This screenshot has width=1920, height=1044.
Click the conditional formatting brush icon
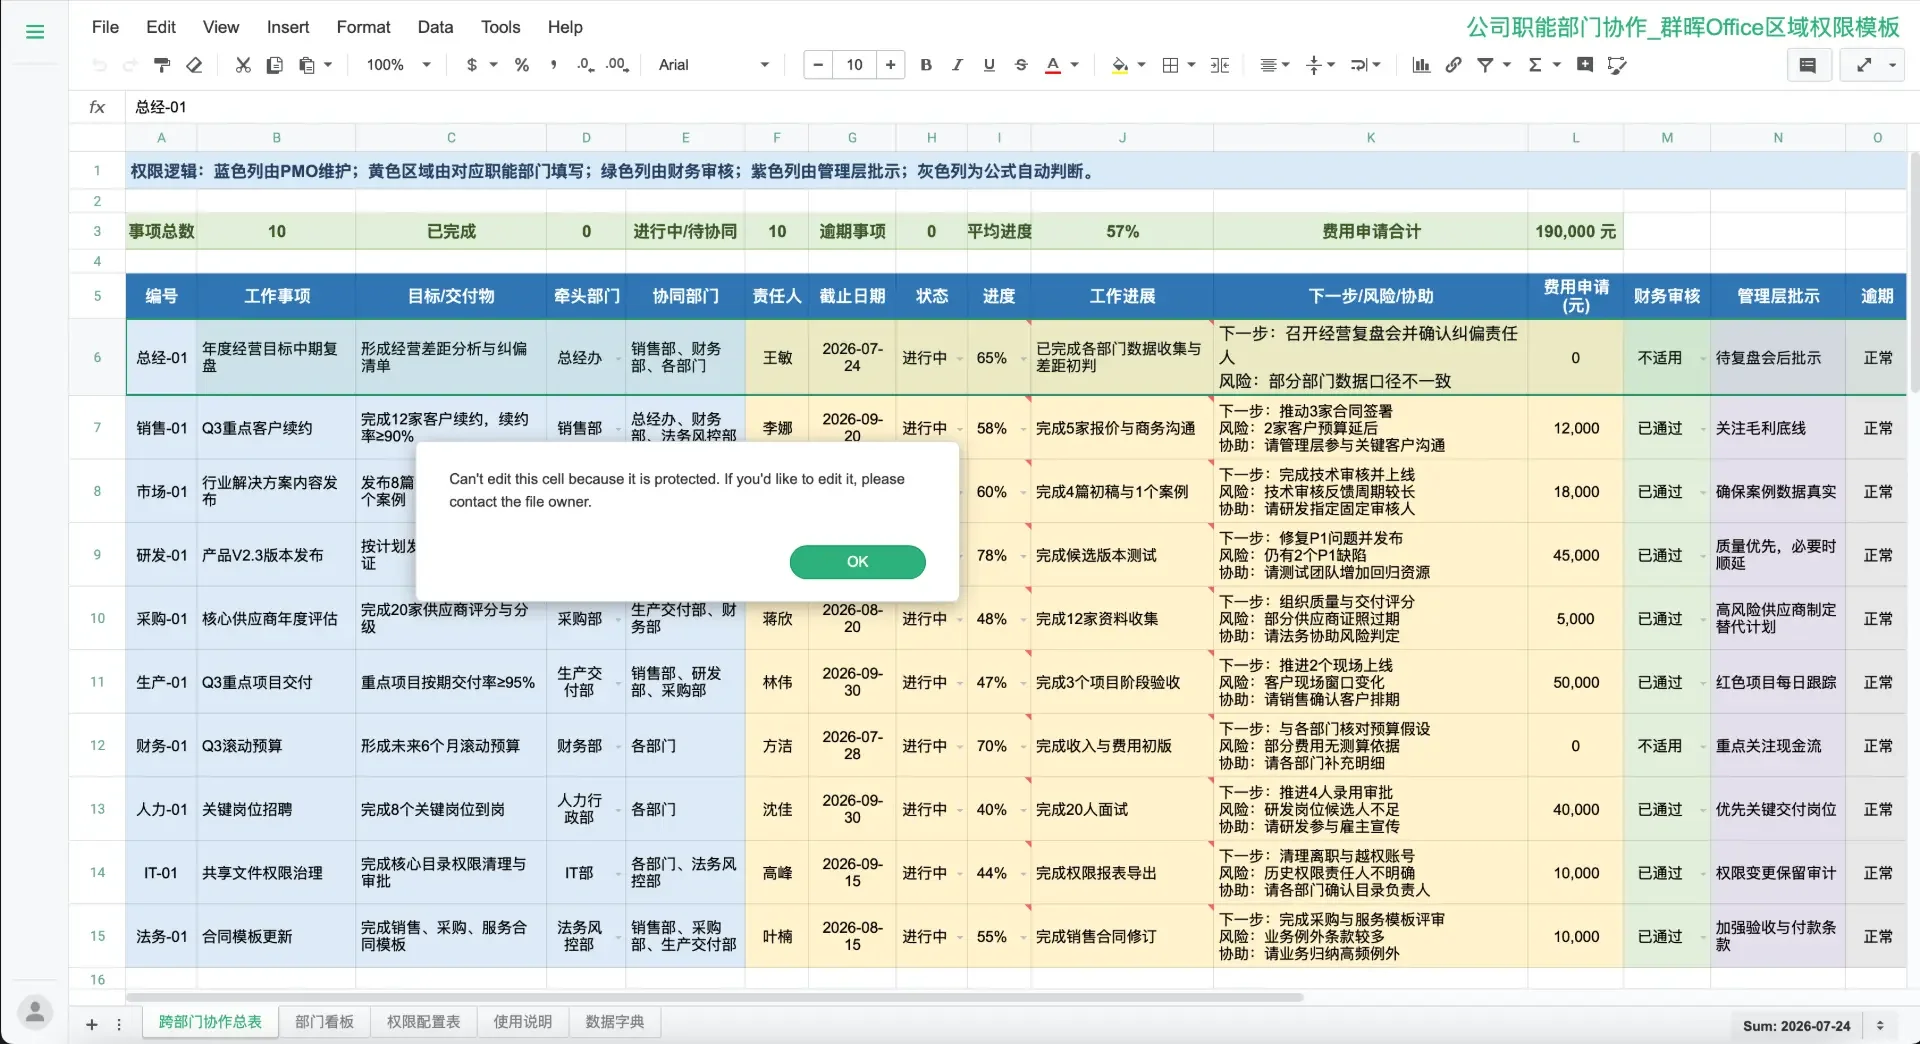[x=1617, y=65]
